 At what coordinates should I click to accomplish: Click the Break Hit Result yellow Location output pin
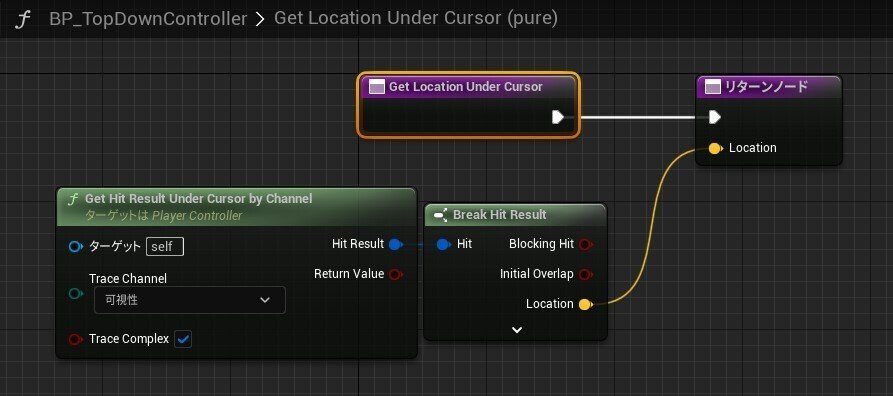pyautogui.click(x=585, y=304)
